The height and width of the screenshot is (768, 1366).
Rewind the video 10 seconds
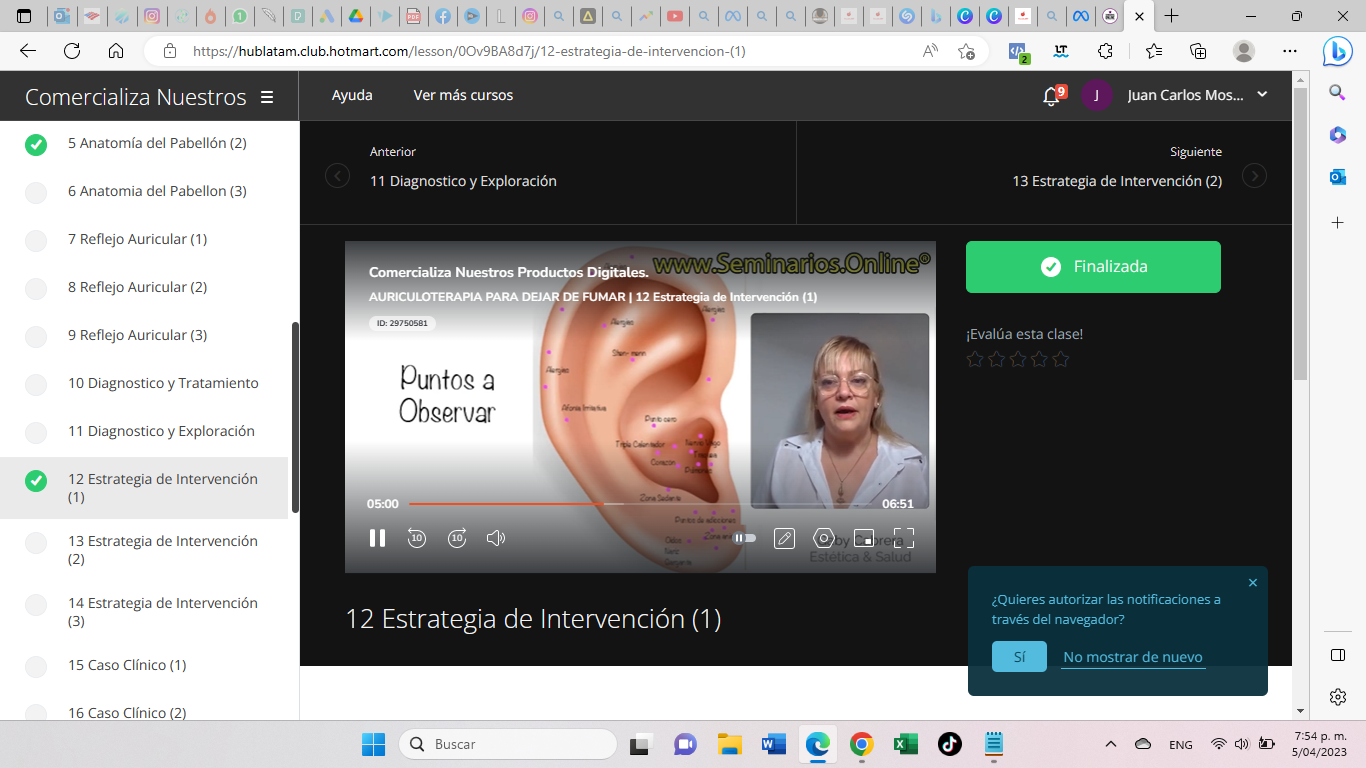pyautogui.click(x=417, y=538)
